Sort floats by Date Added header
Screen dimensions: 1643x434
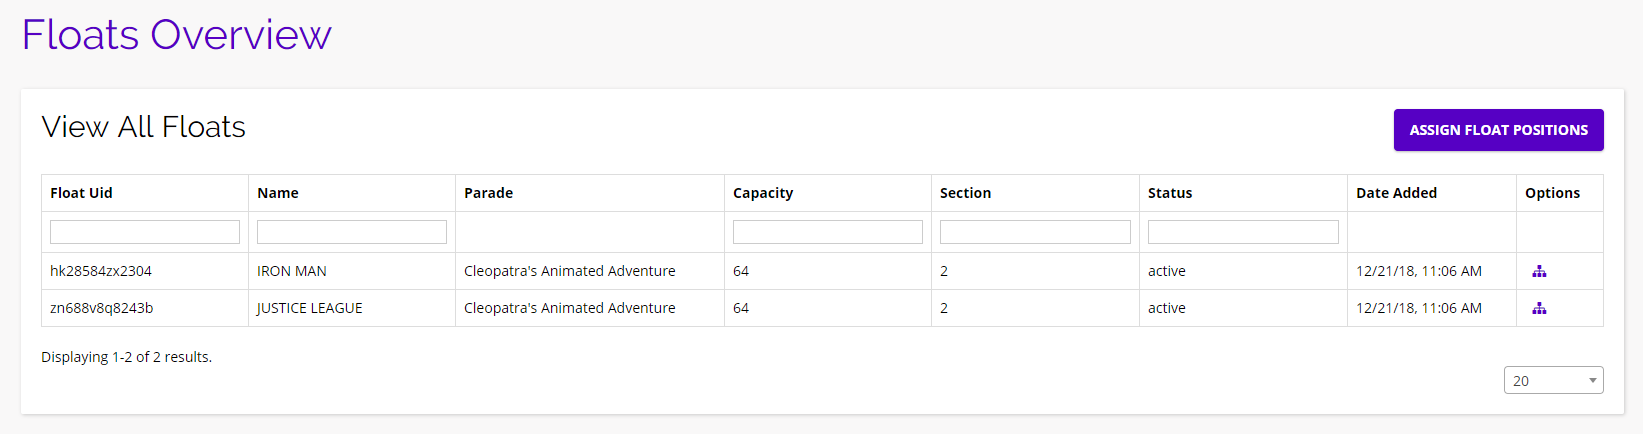coord(1396,193)
